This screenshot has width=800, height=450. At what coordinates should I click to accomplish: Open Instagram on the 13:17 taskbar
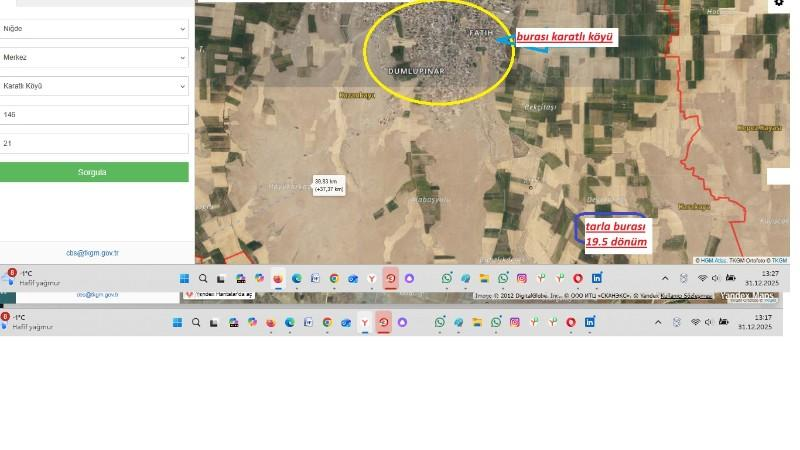click(x=515, y=322)
